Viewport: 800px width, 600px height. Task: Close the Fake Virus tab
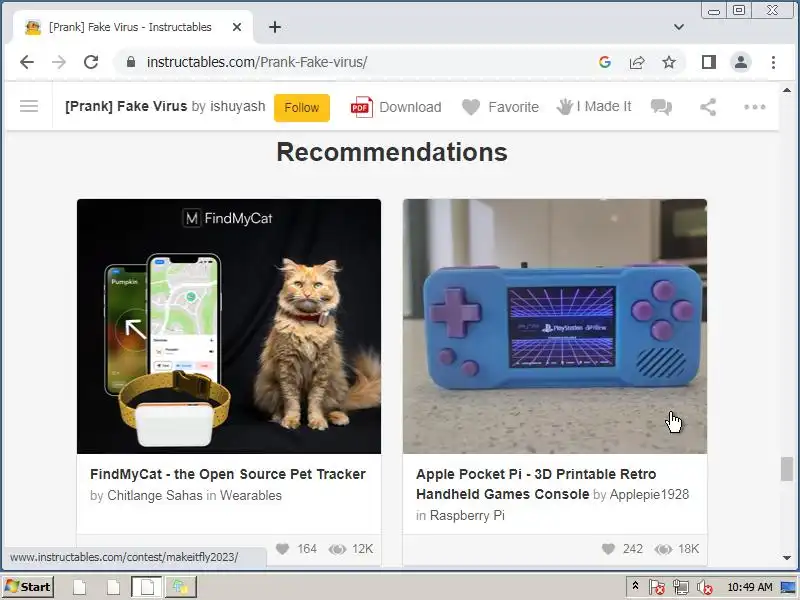tap(237, 27)
